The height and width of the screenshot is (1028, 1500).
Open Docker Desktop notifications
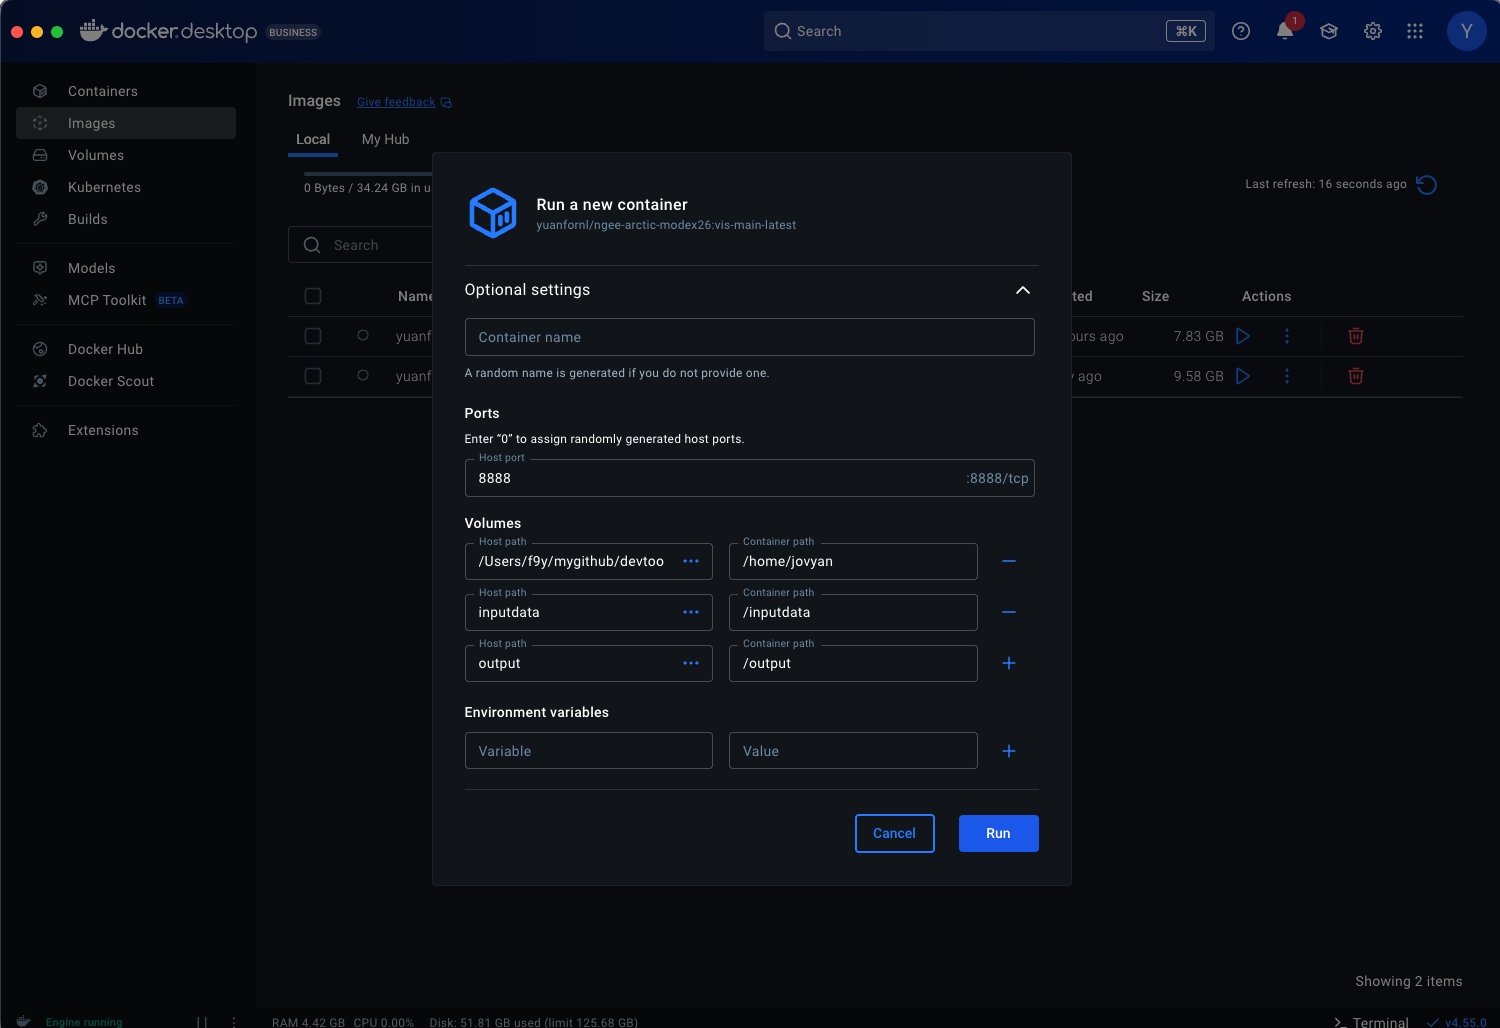[1284, 31]
